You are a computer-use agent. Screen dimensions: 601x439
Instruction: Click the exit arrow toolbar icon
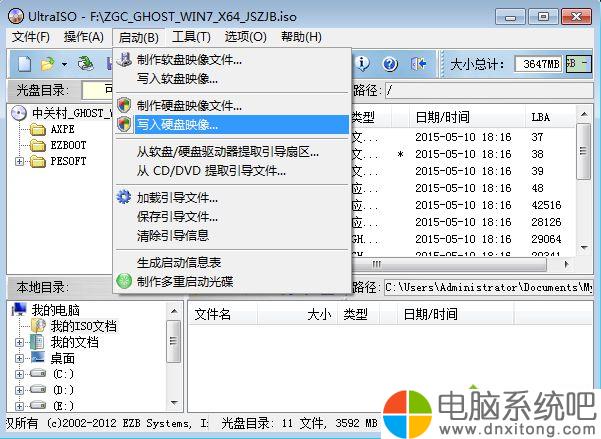tap(419, 64)
